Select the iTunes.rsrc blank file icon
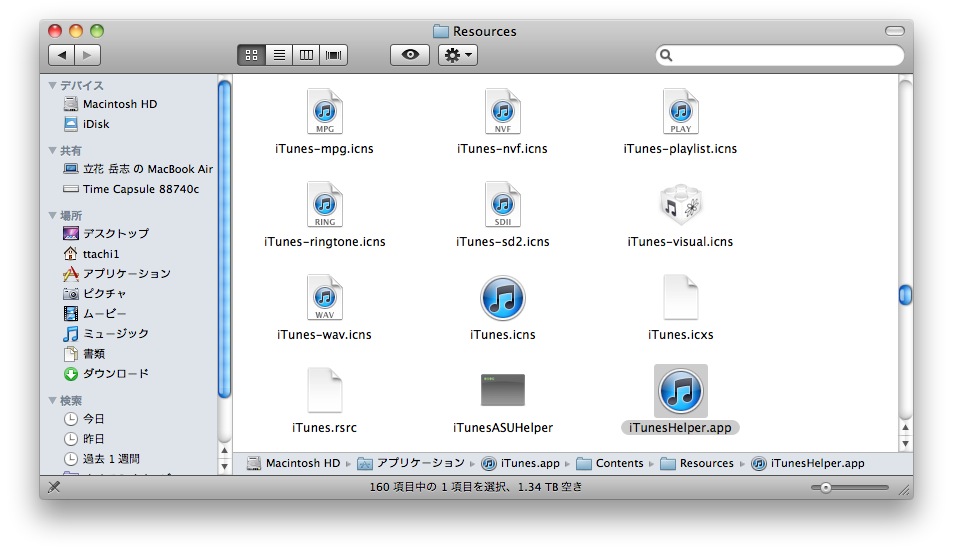953x559 pixels. pyautogui.click(x=324, y=390)
